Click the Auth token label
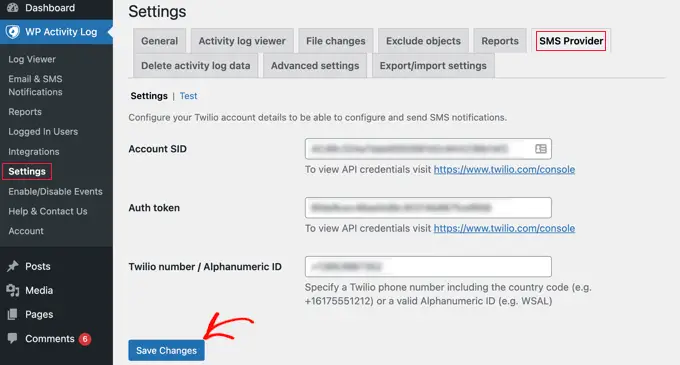 click(x=154, y=208)
